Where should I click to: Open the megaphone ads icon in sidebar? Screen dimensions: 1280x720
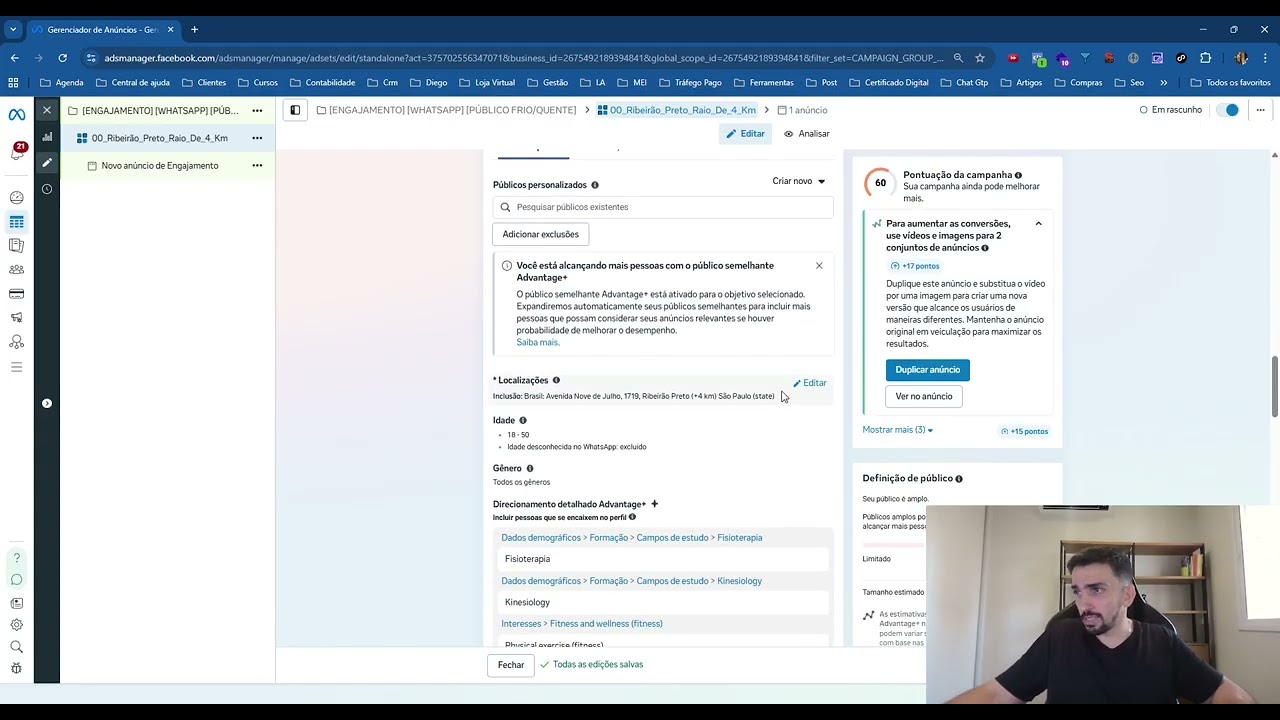tap(17, 318)
